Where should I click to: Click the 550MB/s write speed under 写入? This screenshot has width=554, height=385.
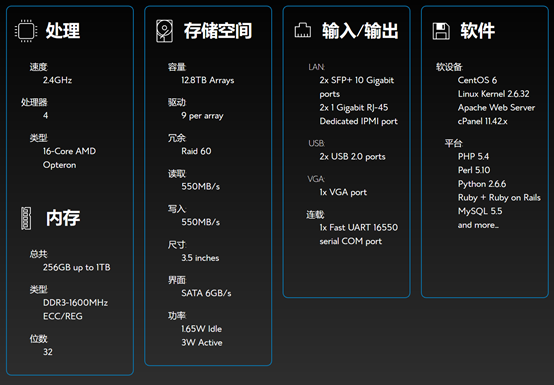coord(201,222)
